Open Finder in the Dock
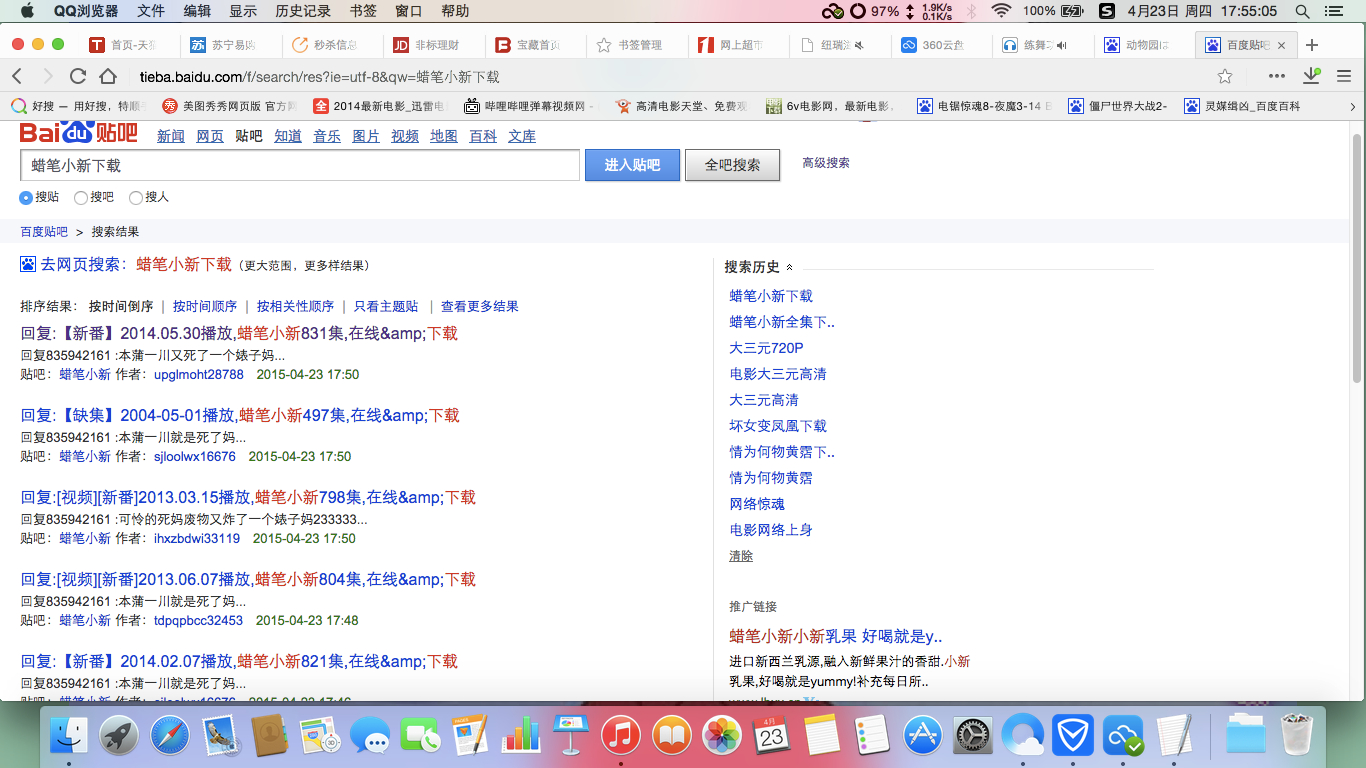This screenshot has width=1366, height=768. click(x=69, y=737)
